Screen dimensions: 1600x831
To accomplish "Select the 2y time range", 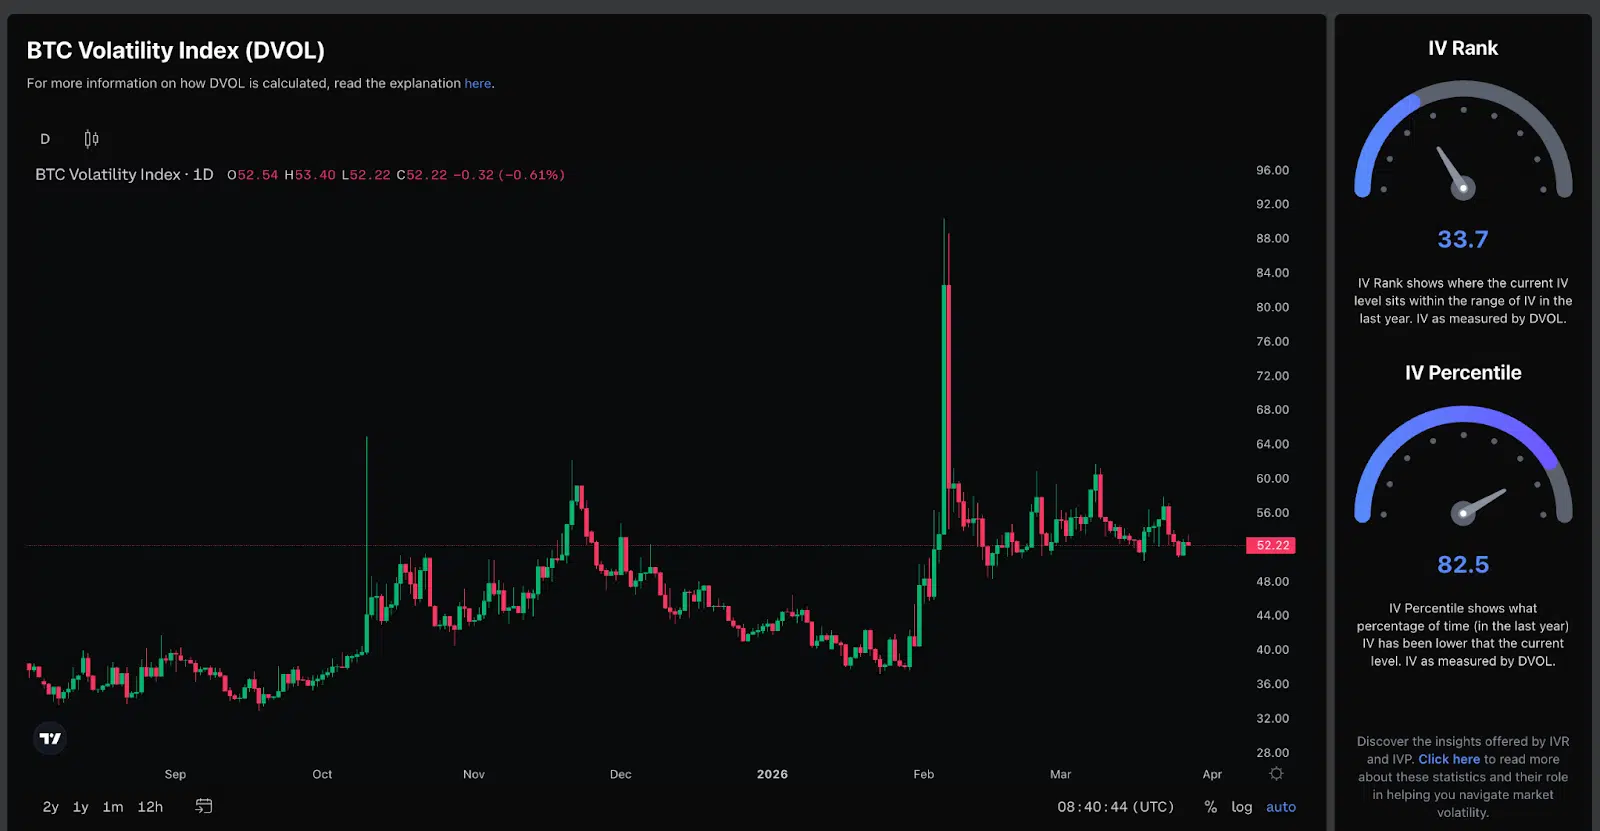I will [51, 807].
